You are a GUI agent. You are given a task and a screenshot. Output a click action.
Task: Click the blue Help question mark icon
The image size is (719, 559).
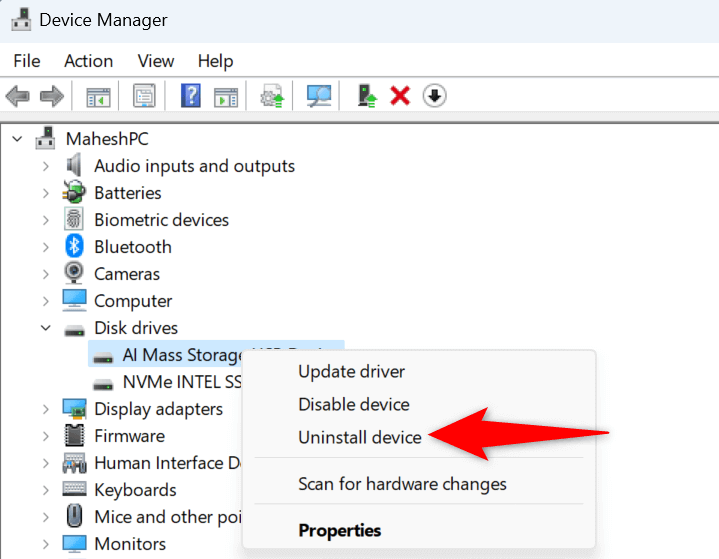191,96
